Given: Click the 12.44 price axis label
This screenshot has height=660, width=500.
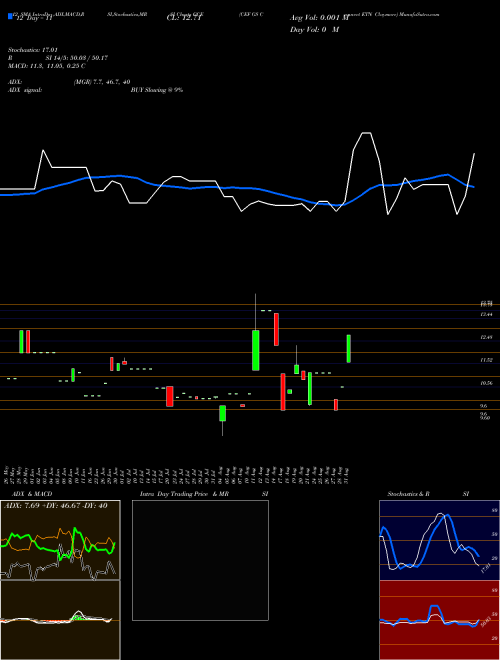Looking at the screenshot, I should pyautogui.click(x=487, y=315).
